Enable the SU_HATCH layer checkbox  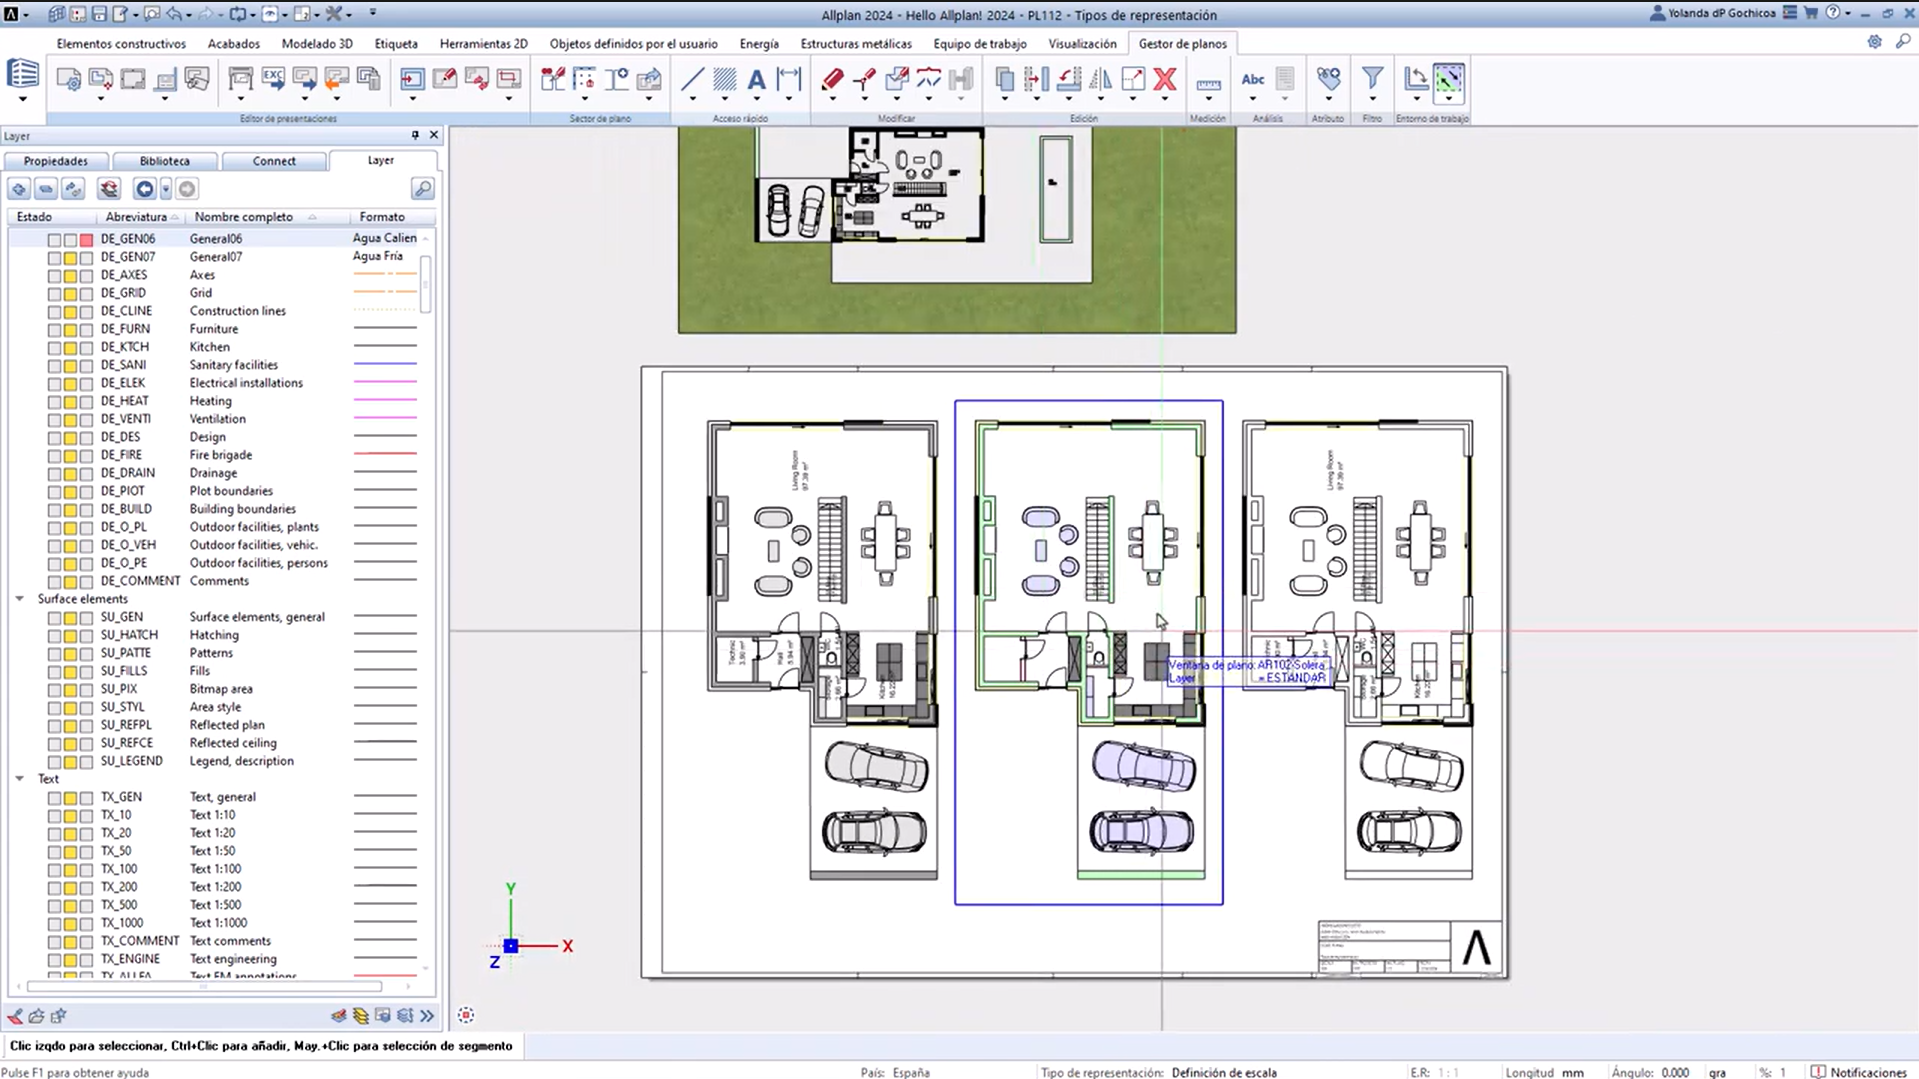(x=54, y=636)
